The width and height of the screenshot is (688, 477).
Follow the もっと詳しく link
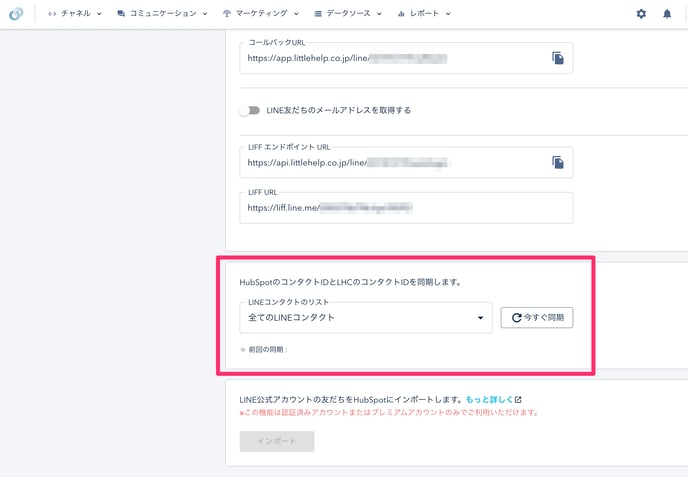[x=488, y=400]
